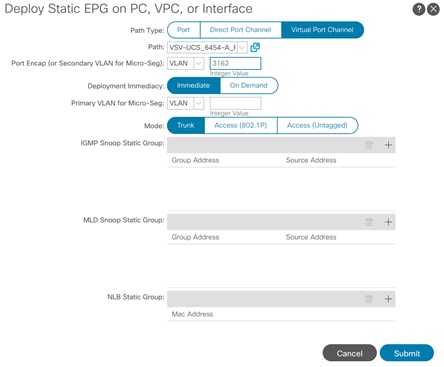Click the copy icon beside Path field

click(255, 47)
